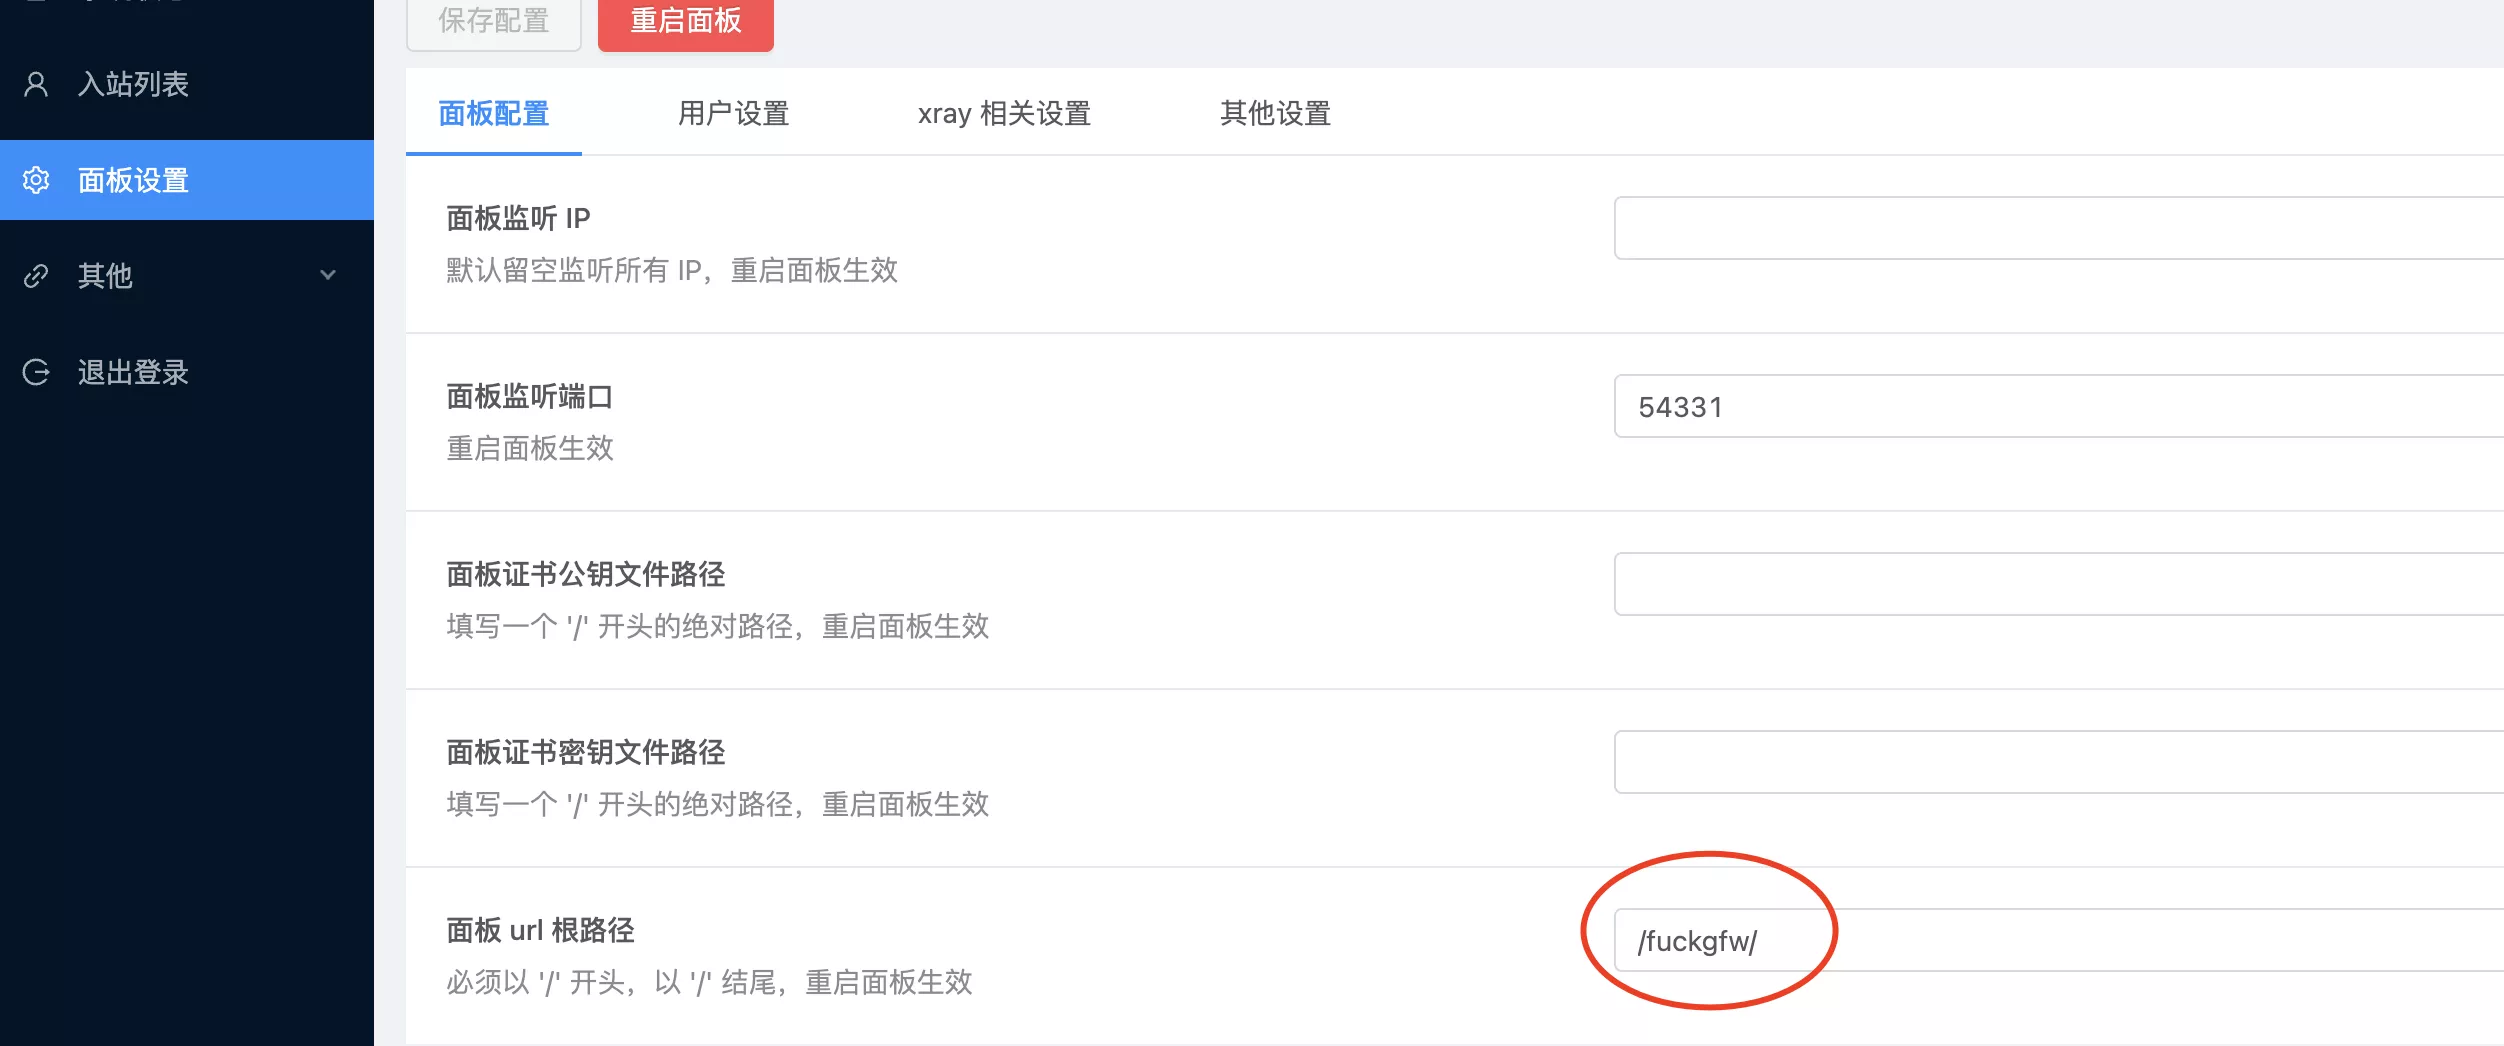Open the 入站列表 sidebar text item
Screen dimensions: 2504x1046
(x=133, y=84)
